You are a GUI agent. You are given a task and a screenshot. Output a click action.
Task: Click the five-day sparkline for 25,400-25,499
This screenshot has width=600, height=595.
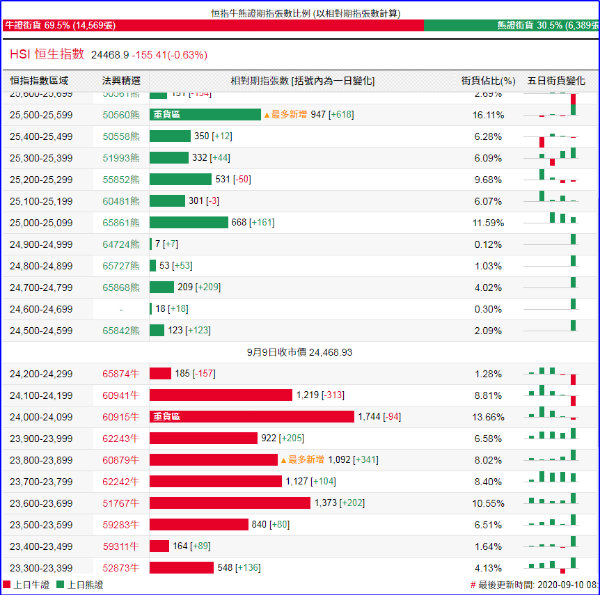click(x=551, y=139)
